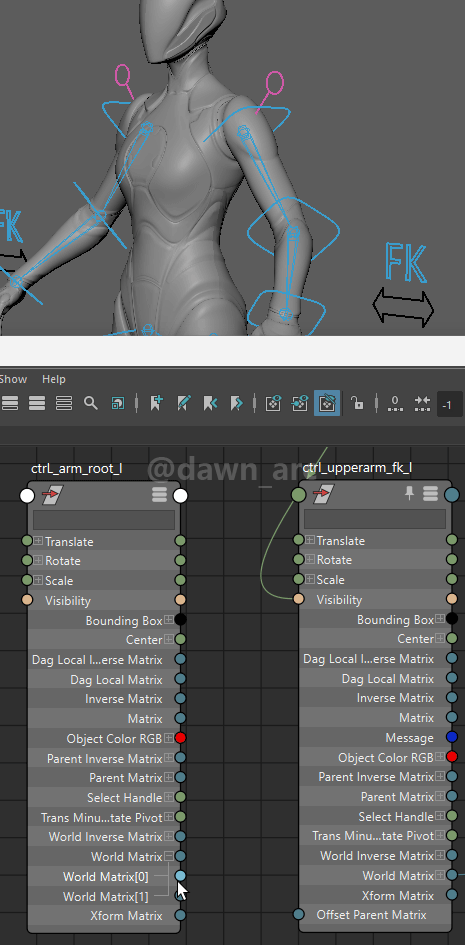
Task: Expand Parent Inverse Matrix on ctrl_arm_root_l
Action: 169,758
